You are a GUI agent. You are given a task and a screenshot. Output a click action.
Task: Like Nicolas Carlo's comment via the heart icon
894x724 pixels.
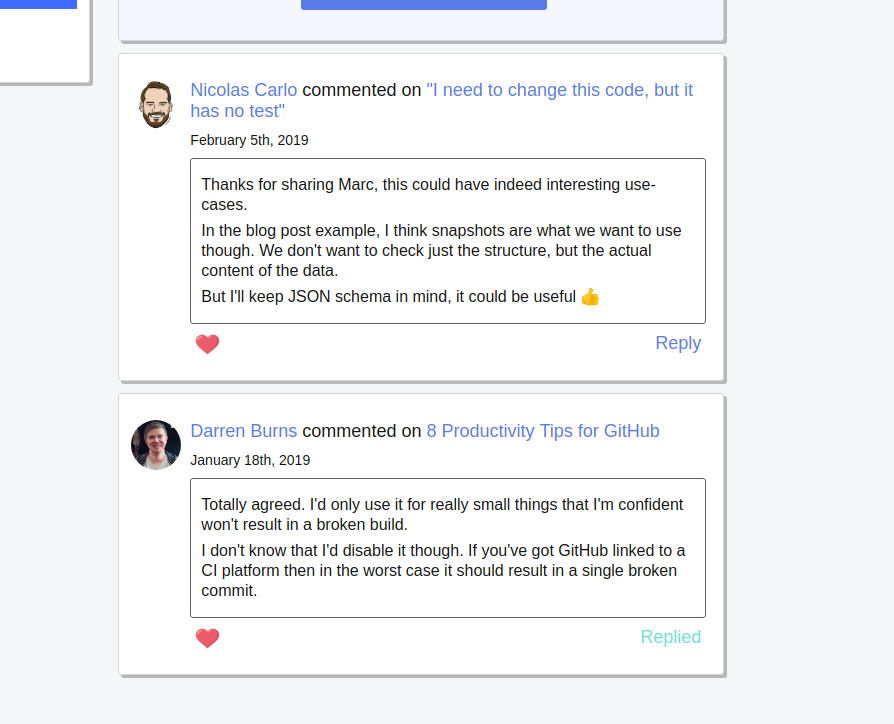point(208,344)
